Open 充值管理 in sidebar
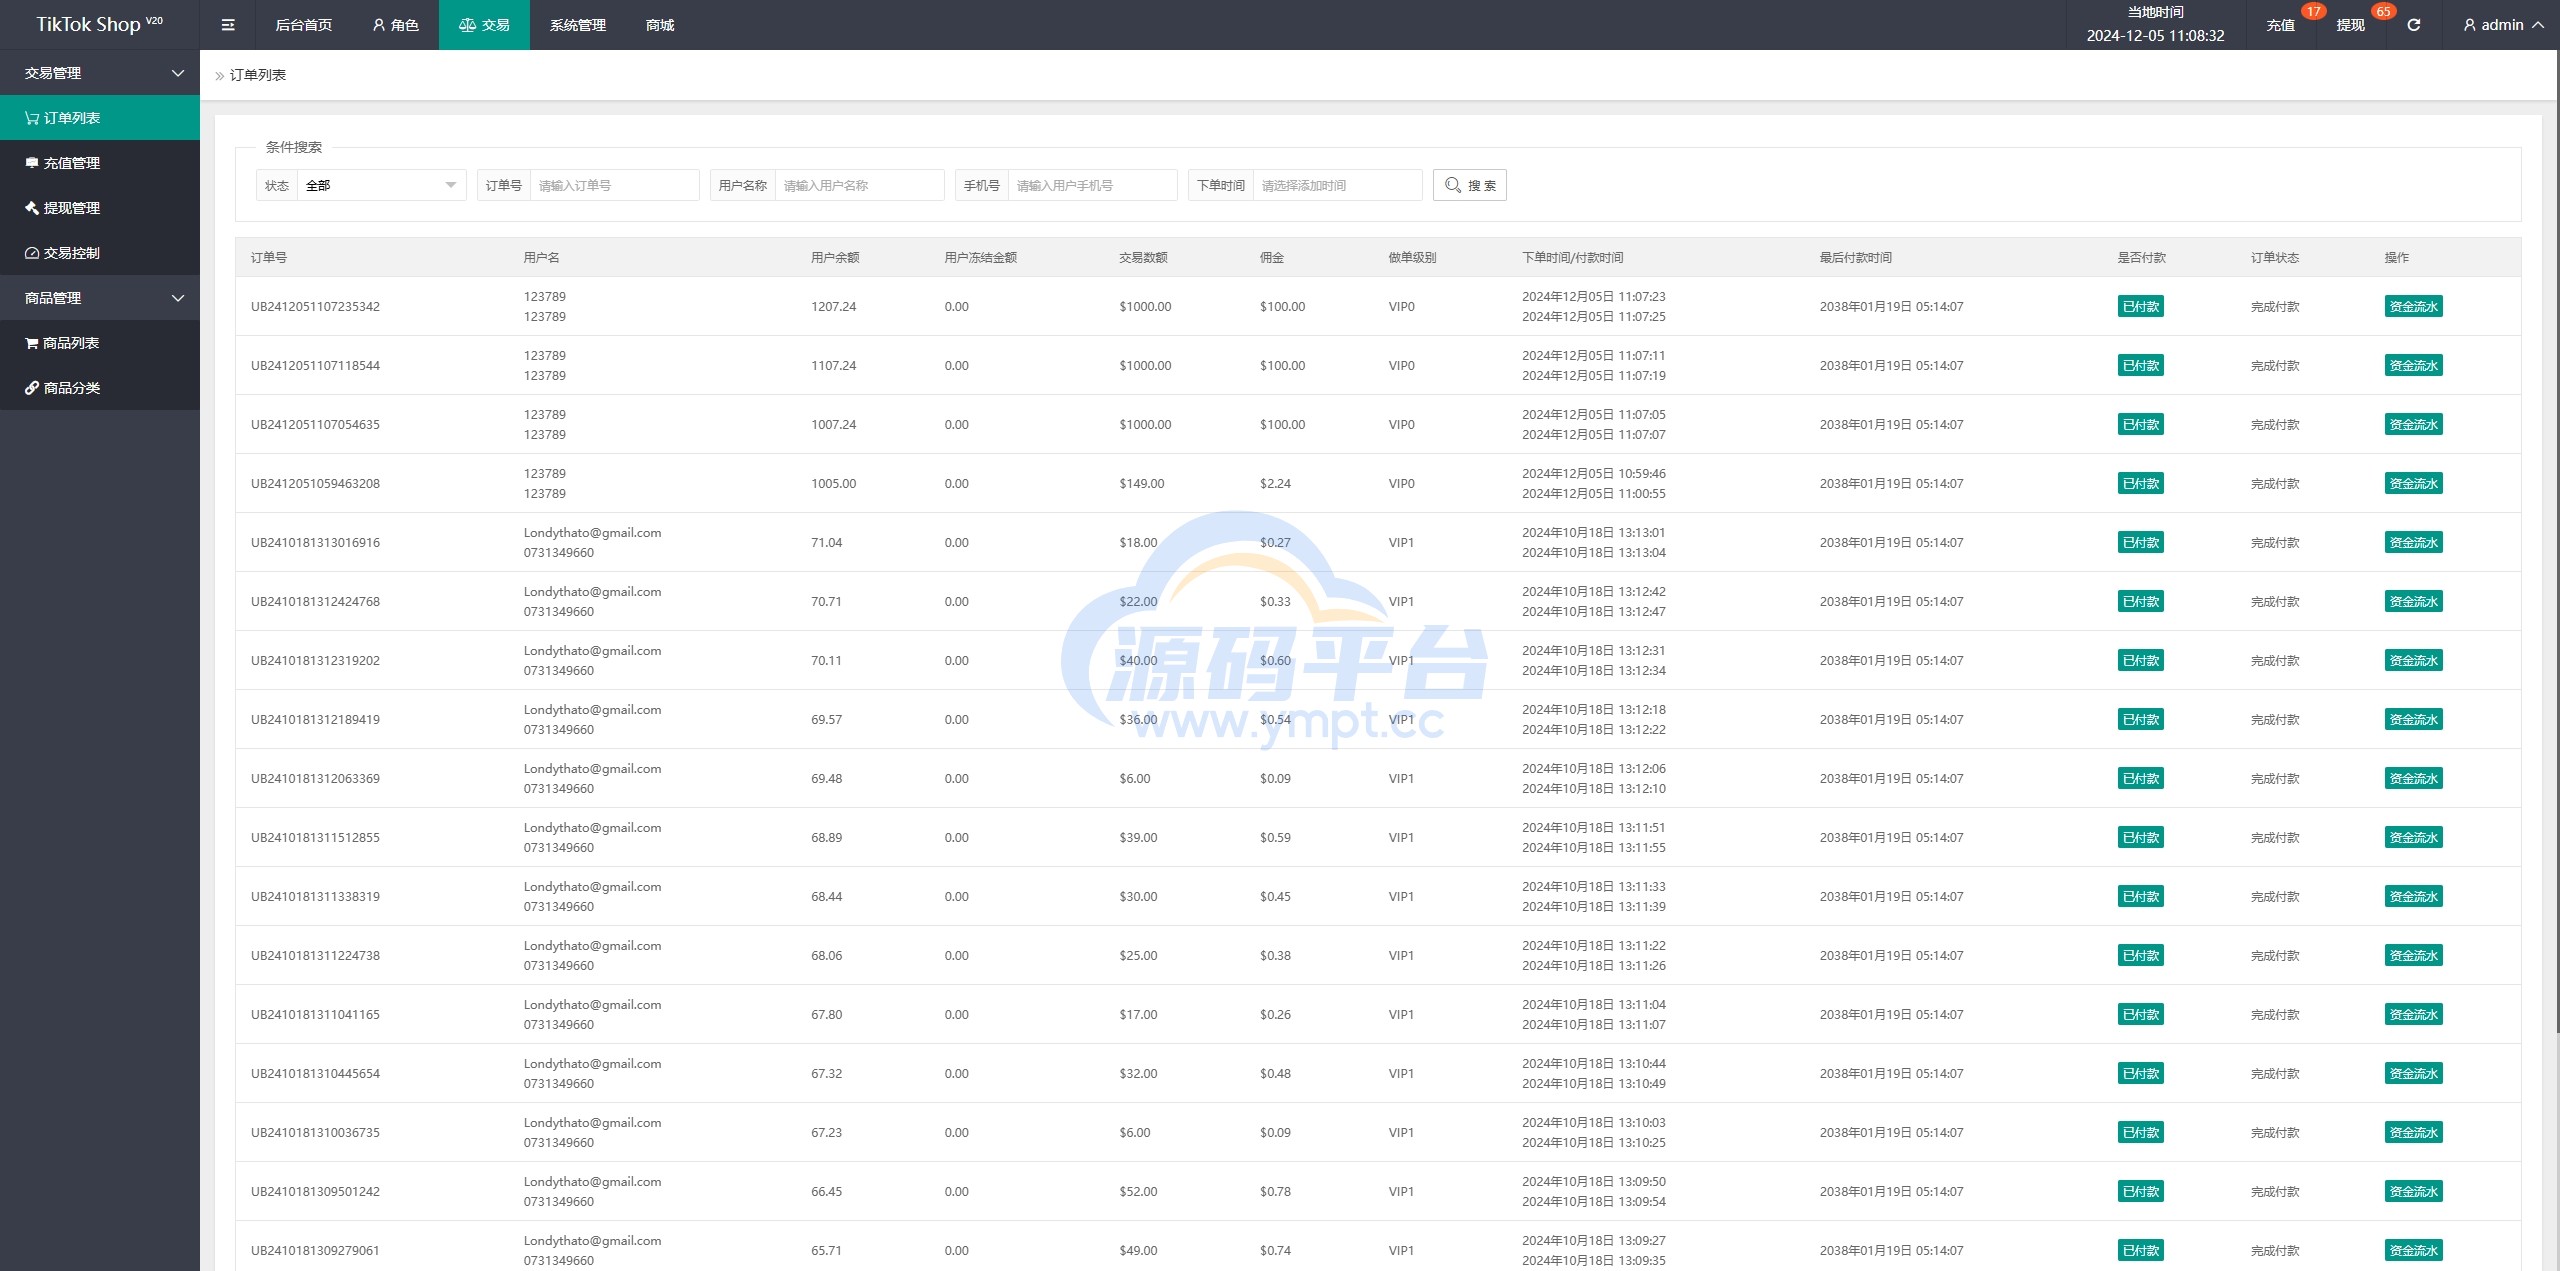 click(100, 163)
